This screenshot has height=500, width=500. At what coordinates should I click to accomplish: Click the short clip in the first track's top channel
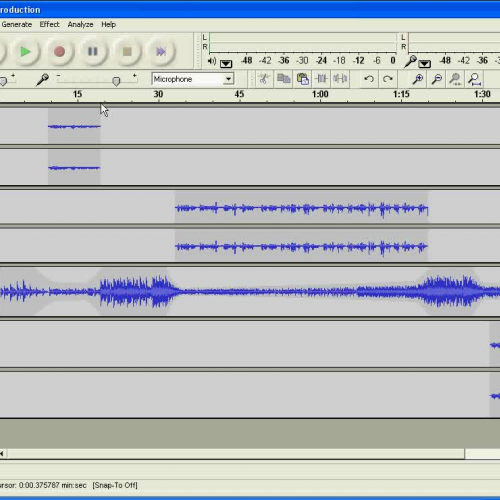74,126
